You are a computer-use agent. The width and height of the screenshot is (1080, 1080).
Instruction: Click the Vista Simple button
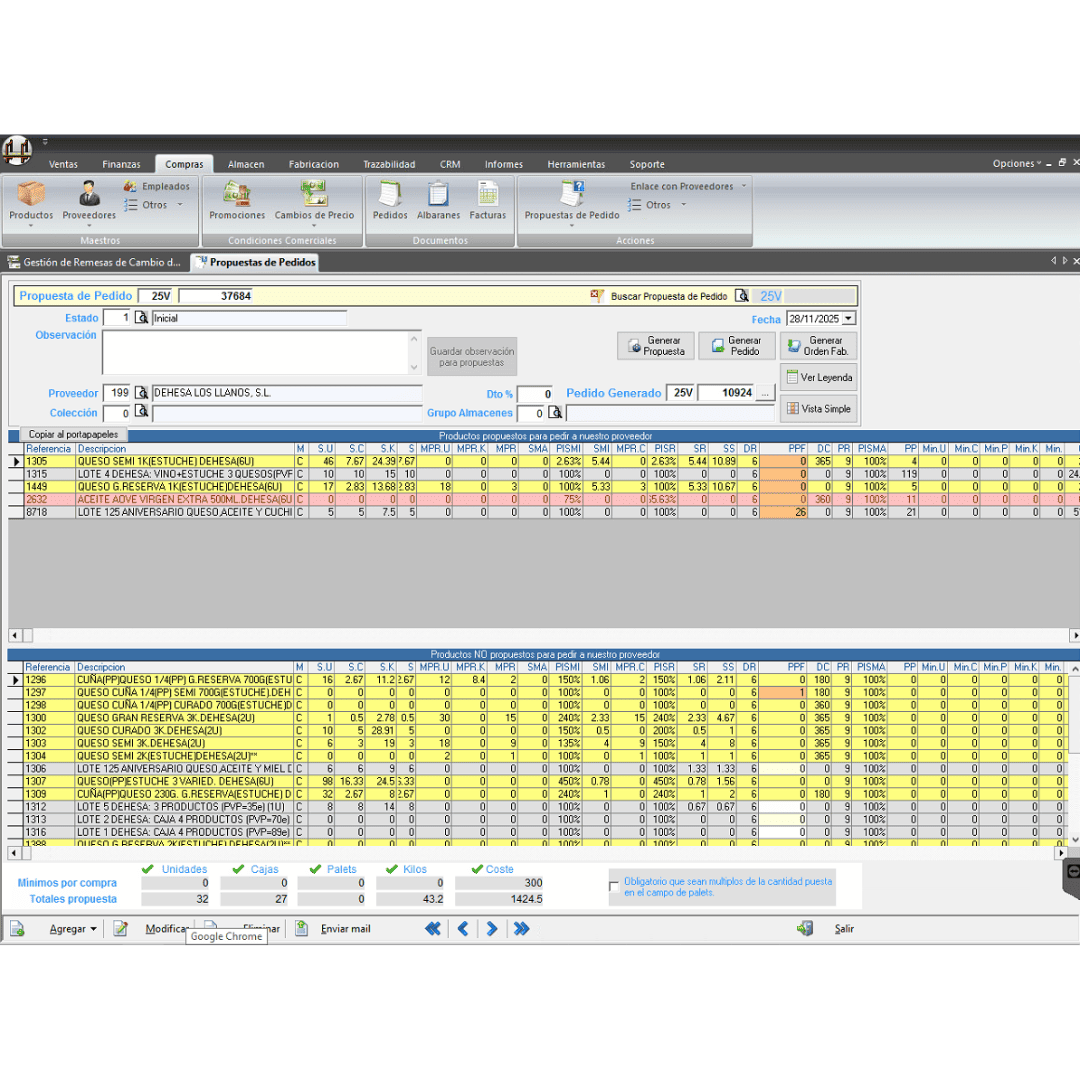pyautogui.click(x=818, y=408)
